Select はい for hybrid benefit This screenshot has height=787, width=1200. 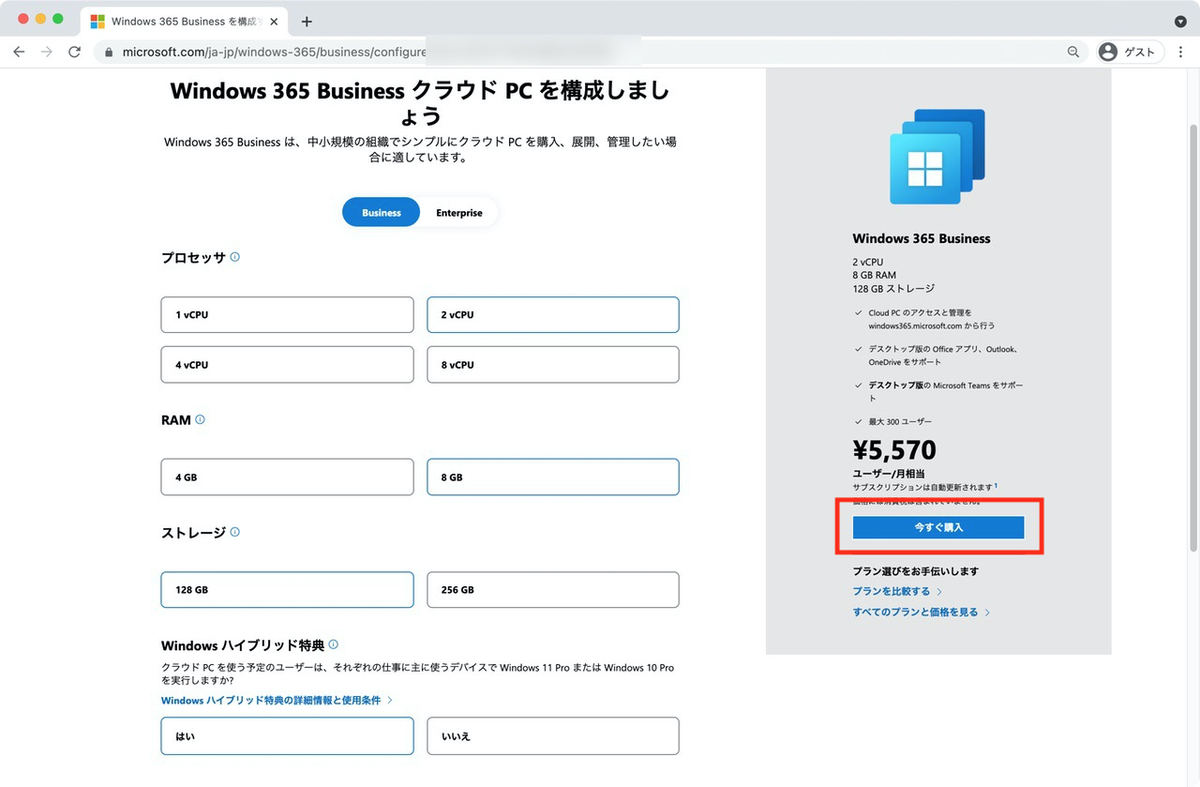coord(287,736)
